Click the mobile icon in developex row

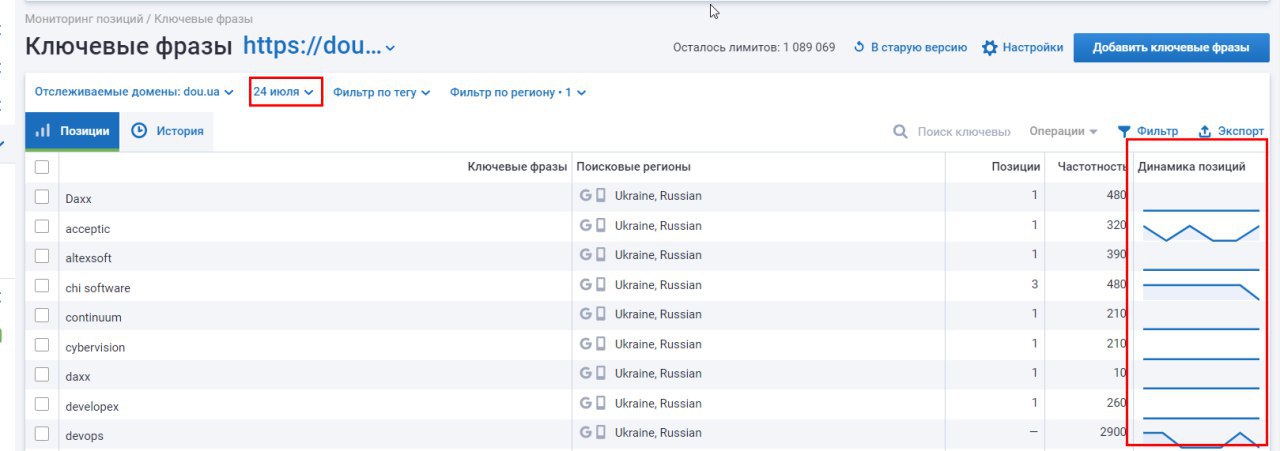(x=601, y=403)
